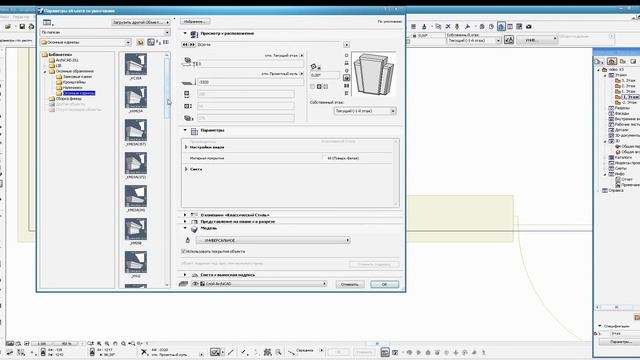Collapse the Оконные обрамления tree folder

[x=45, y=71]
